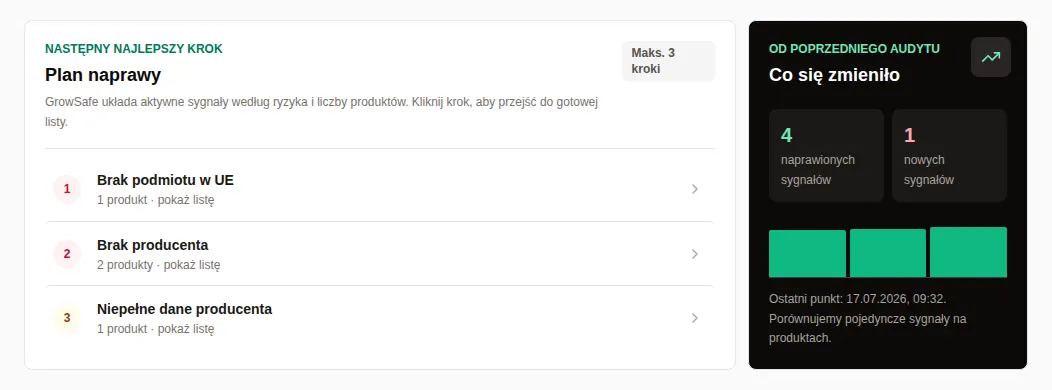Open the Brak podmiotu w UE step
1052x390 pixels.
point(380,189)
